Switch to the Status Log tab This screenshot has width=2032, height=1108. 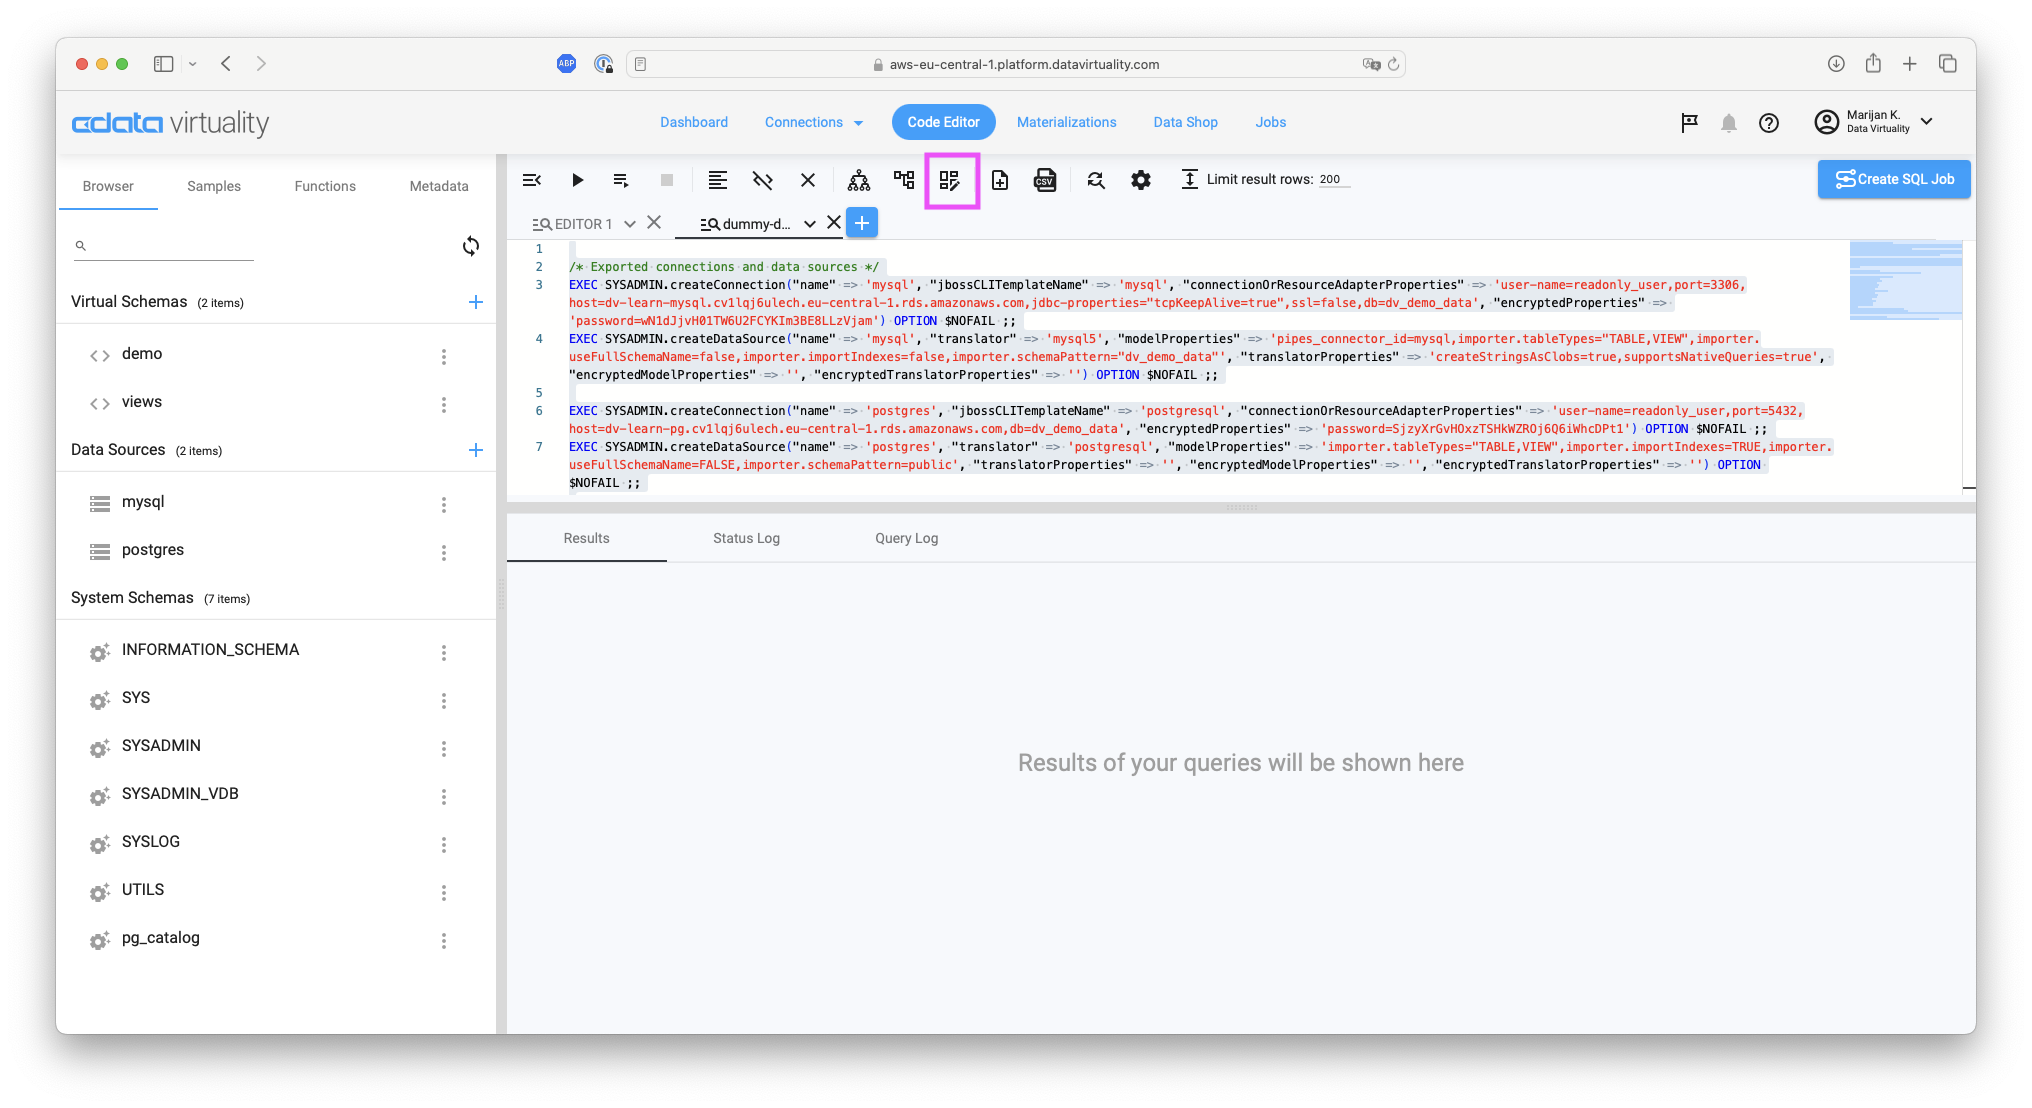(x=745, y=538)
